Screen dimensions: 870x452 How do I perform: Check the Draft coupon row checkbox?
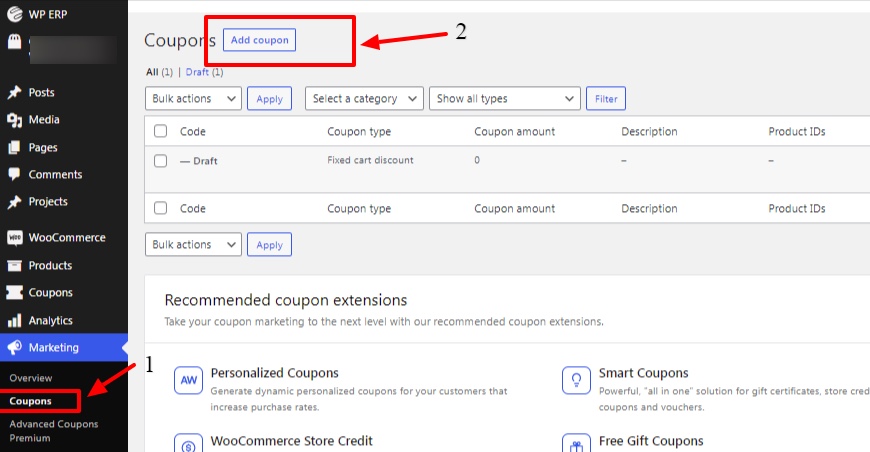(161, 160)
